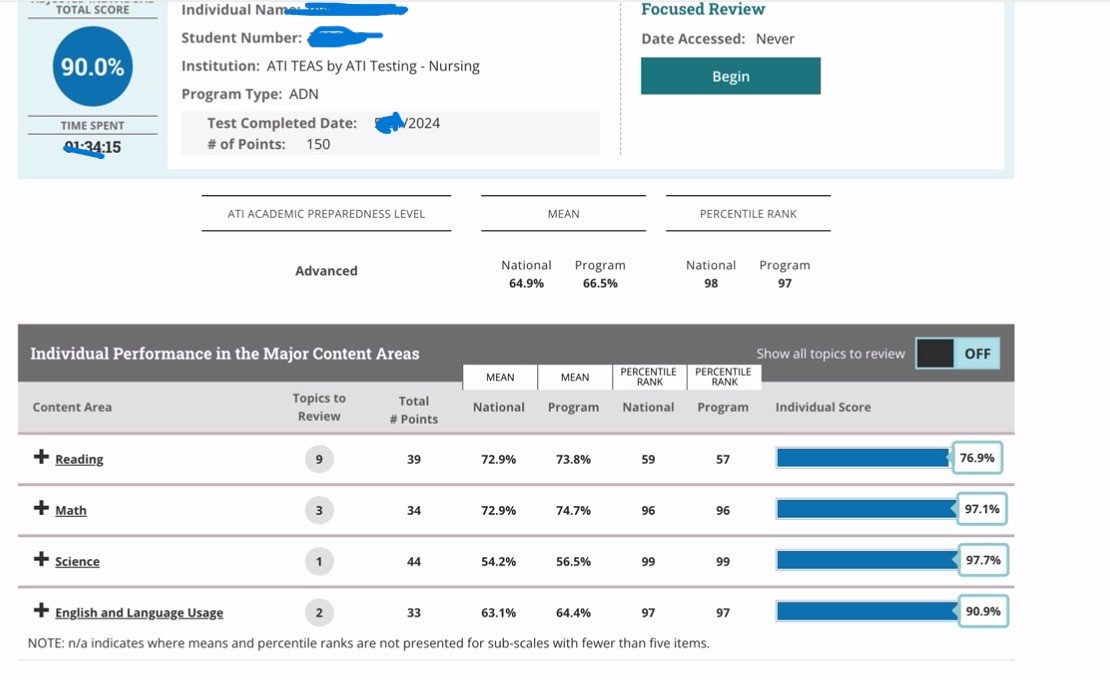Click the 97.7% Science score label
The height and width of the screenshot is (680, 1110).
point(982,560)
